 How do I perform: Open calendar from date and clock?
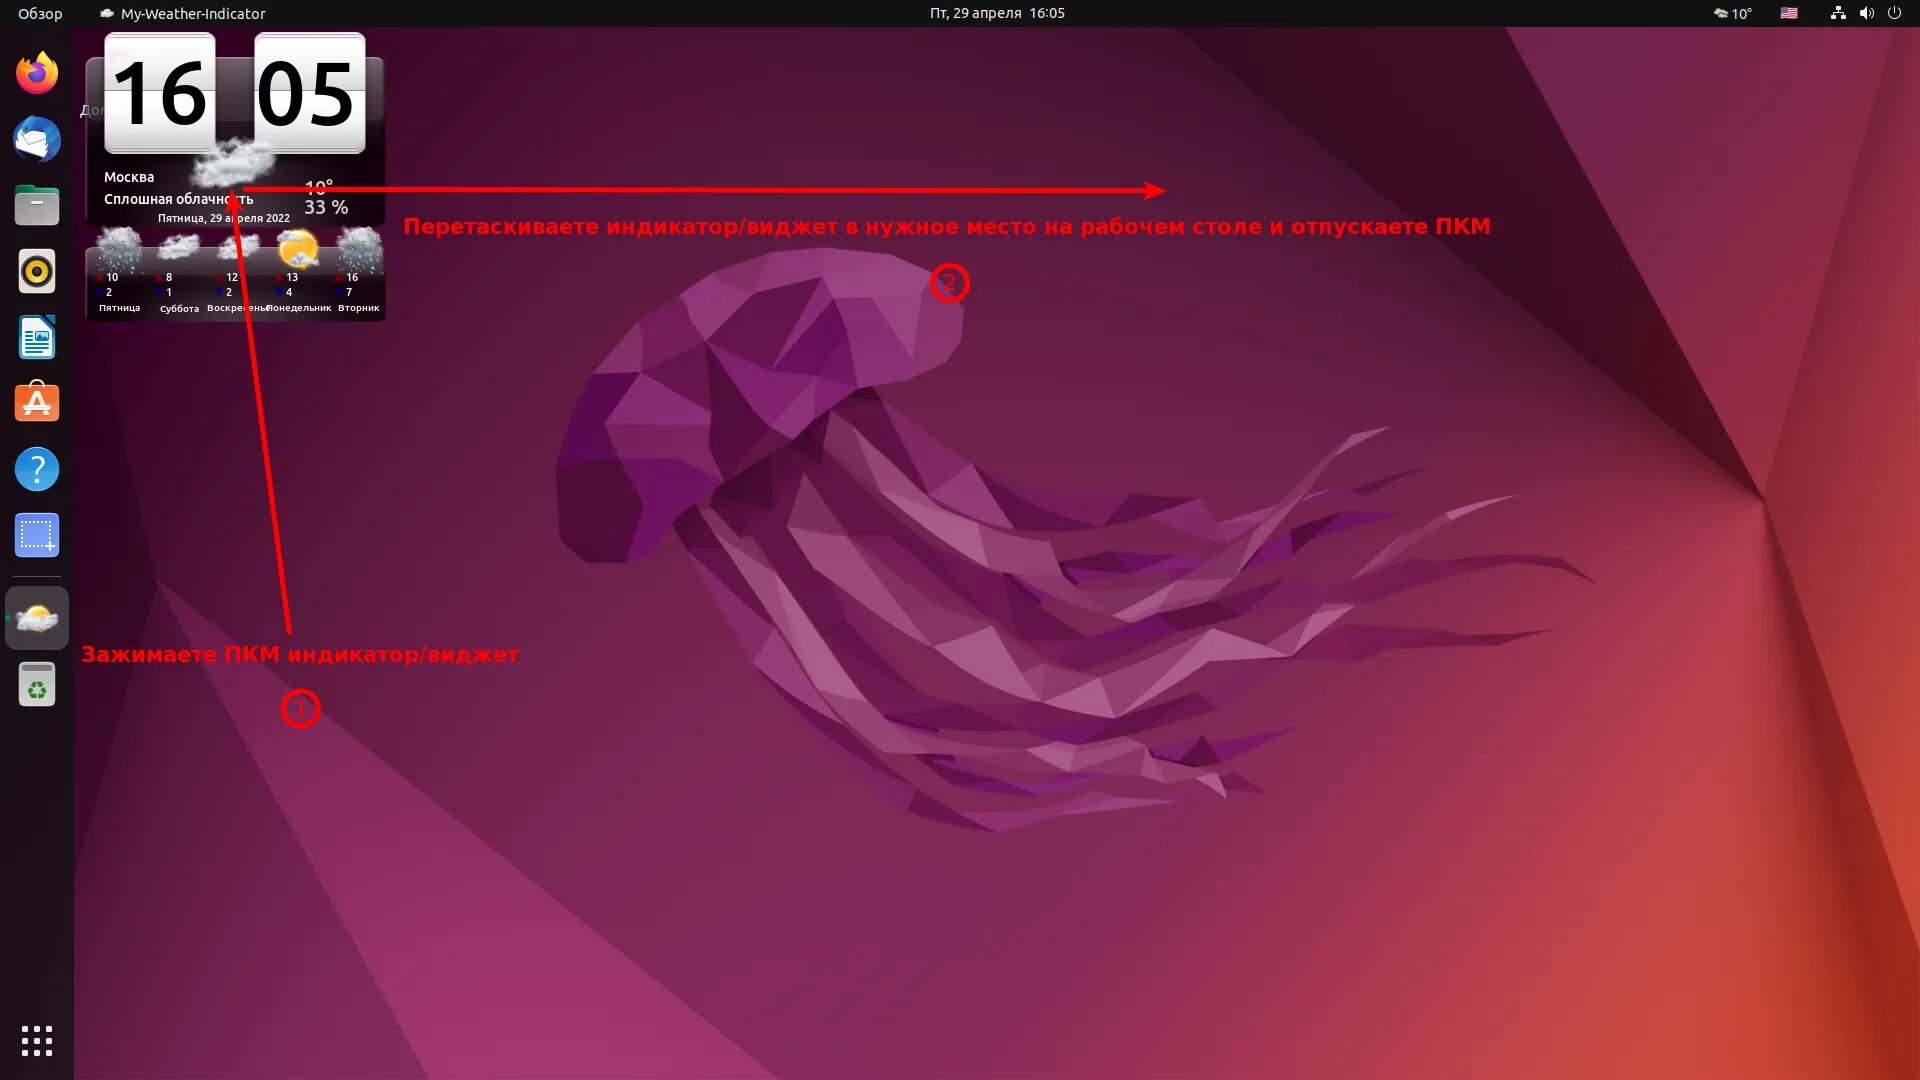pos(996,13)
